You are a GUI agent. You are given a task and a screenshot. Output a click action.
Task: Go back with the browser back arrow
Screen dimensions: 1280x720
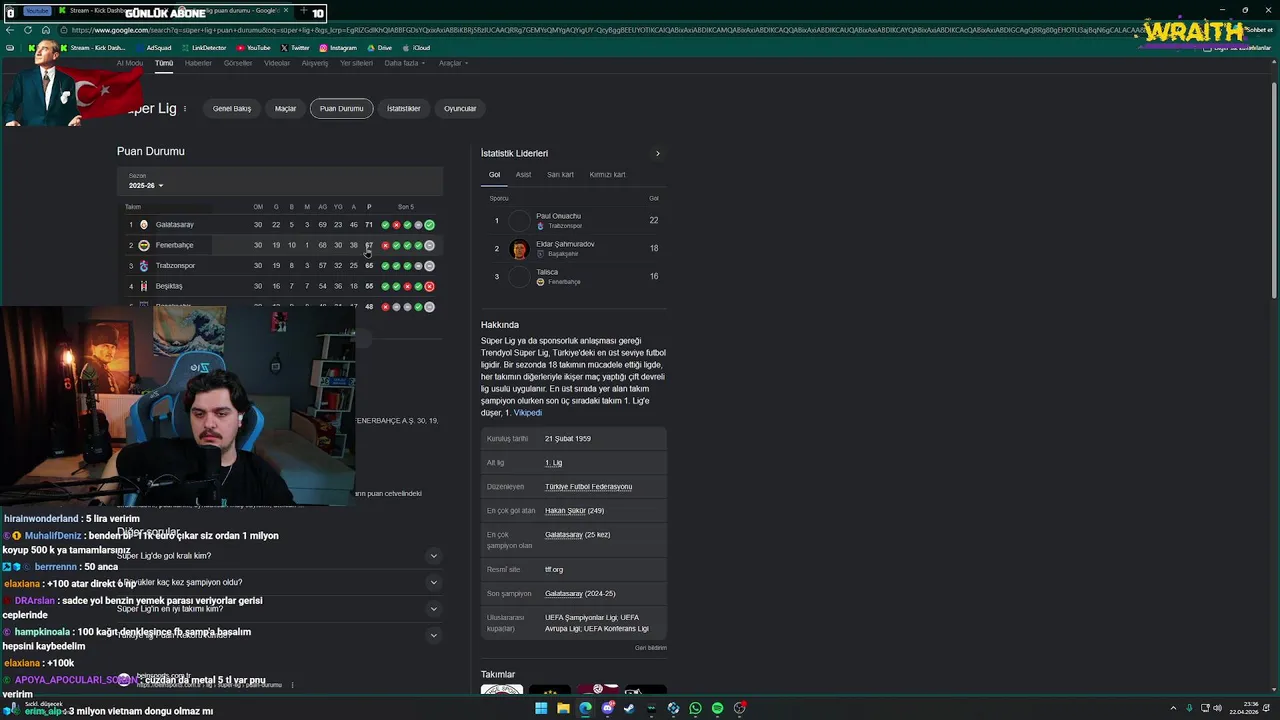click(x=10, y=30)
